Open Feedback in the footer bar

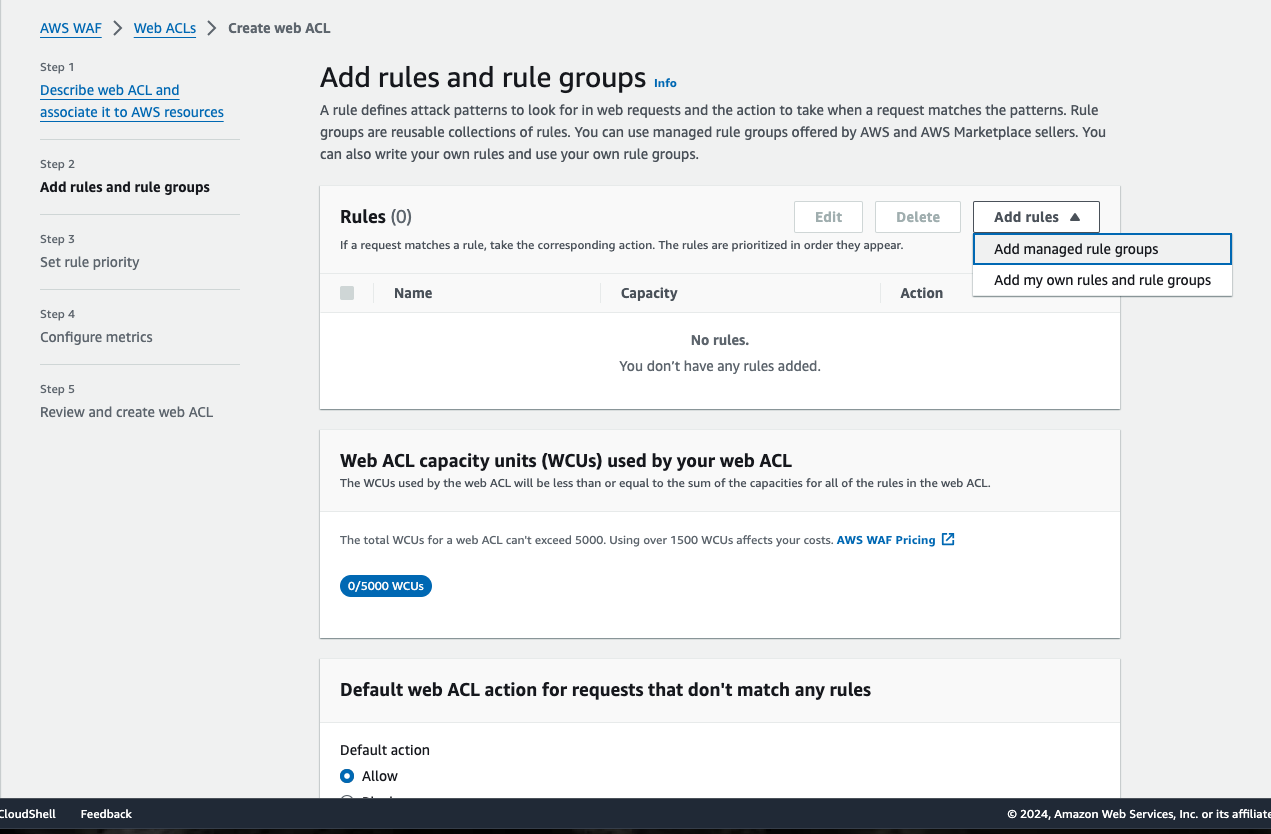pyautogui.click(x=106, y=814)
